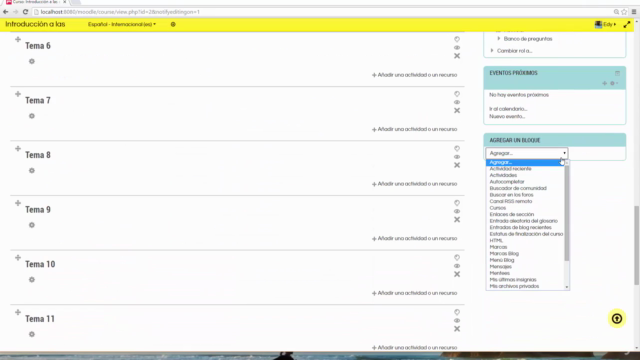The height and width of the screenshot is (360, 640).
Task: Click the move icon of the Eventos Próximos block
Action: [x=604, y=83]
